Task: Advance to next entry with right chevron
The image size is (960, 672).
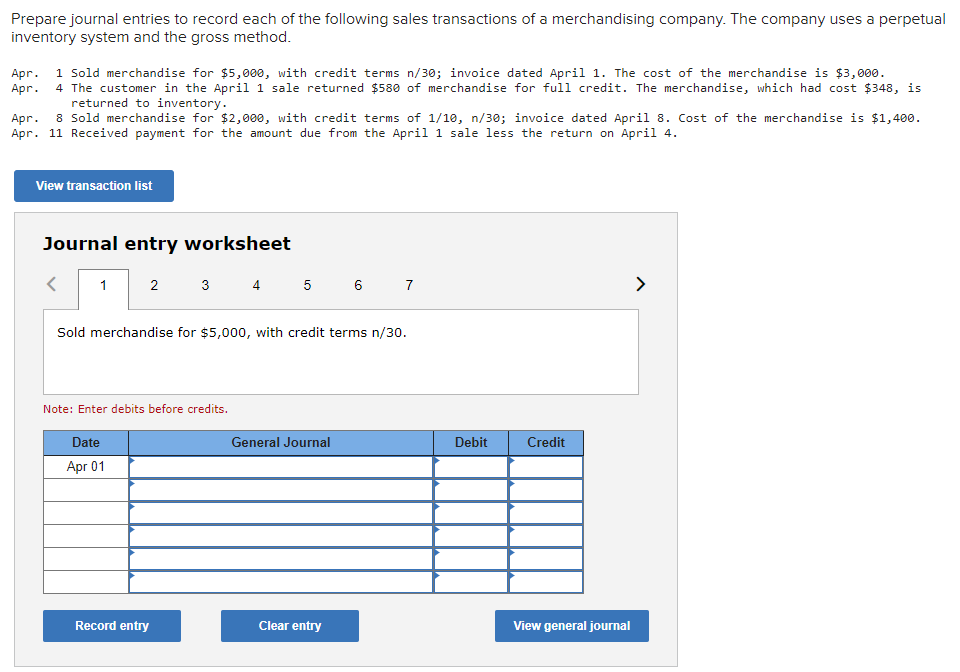Action: [x=640, y=284]
